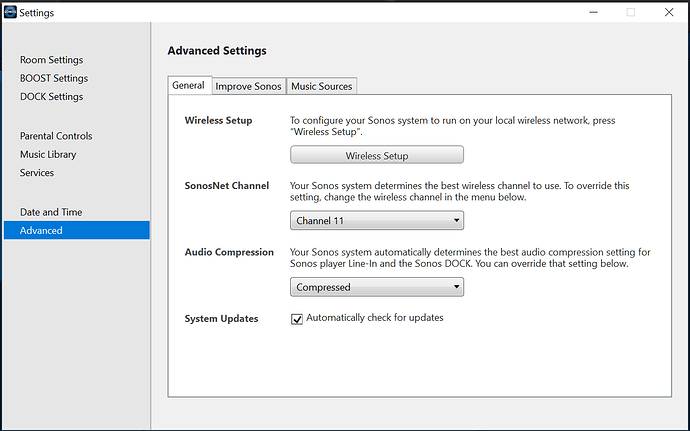The image size is (690, 431).
Task: Go to Parental Controls
Action: point(56,136)
